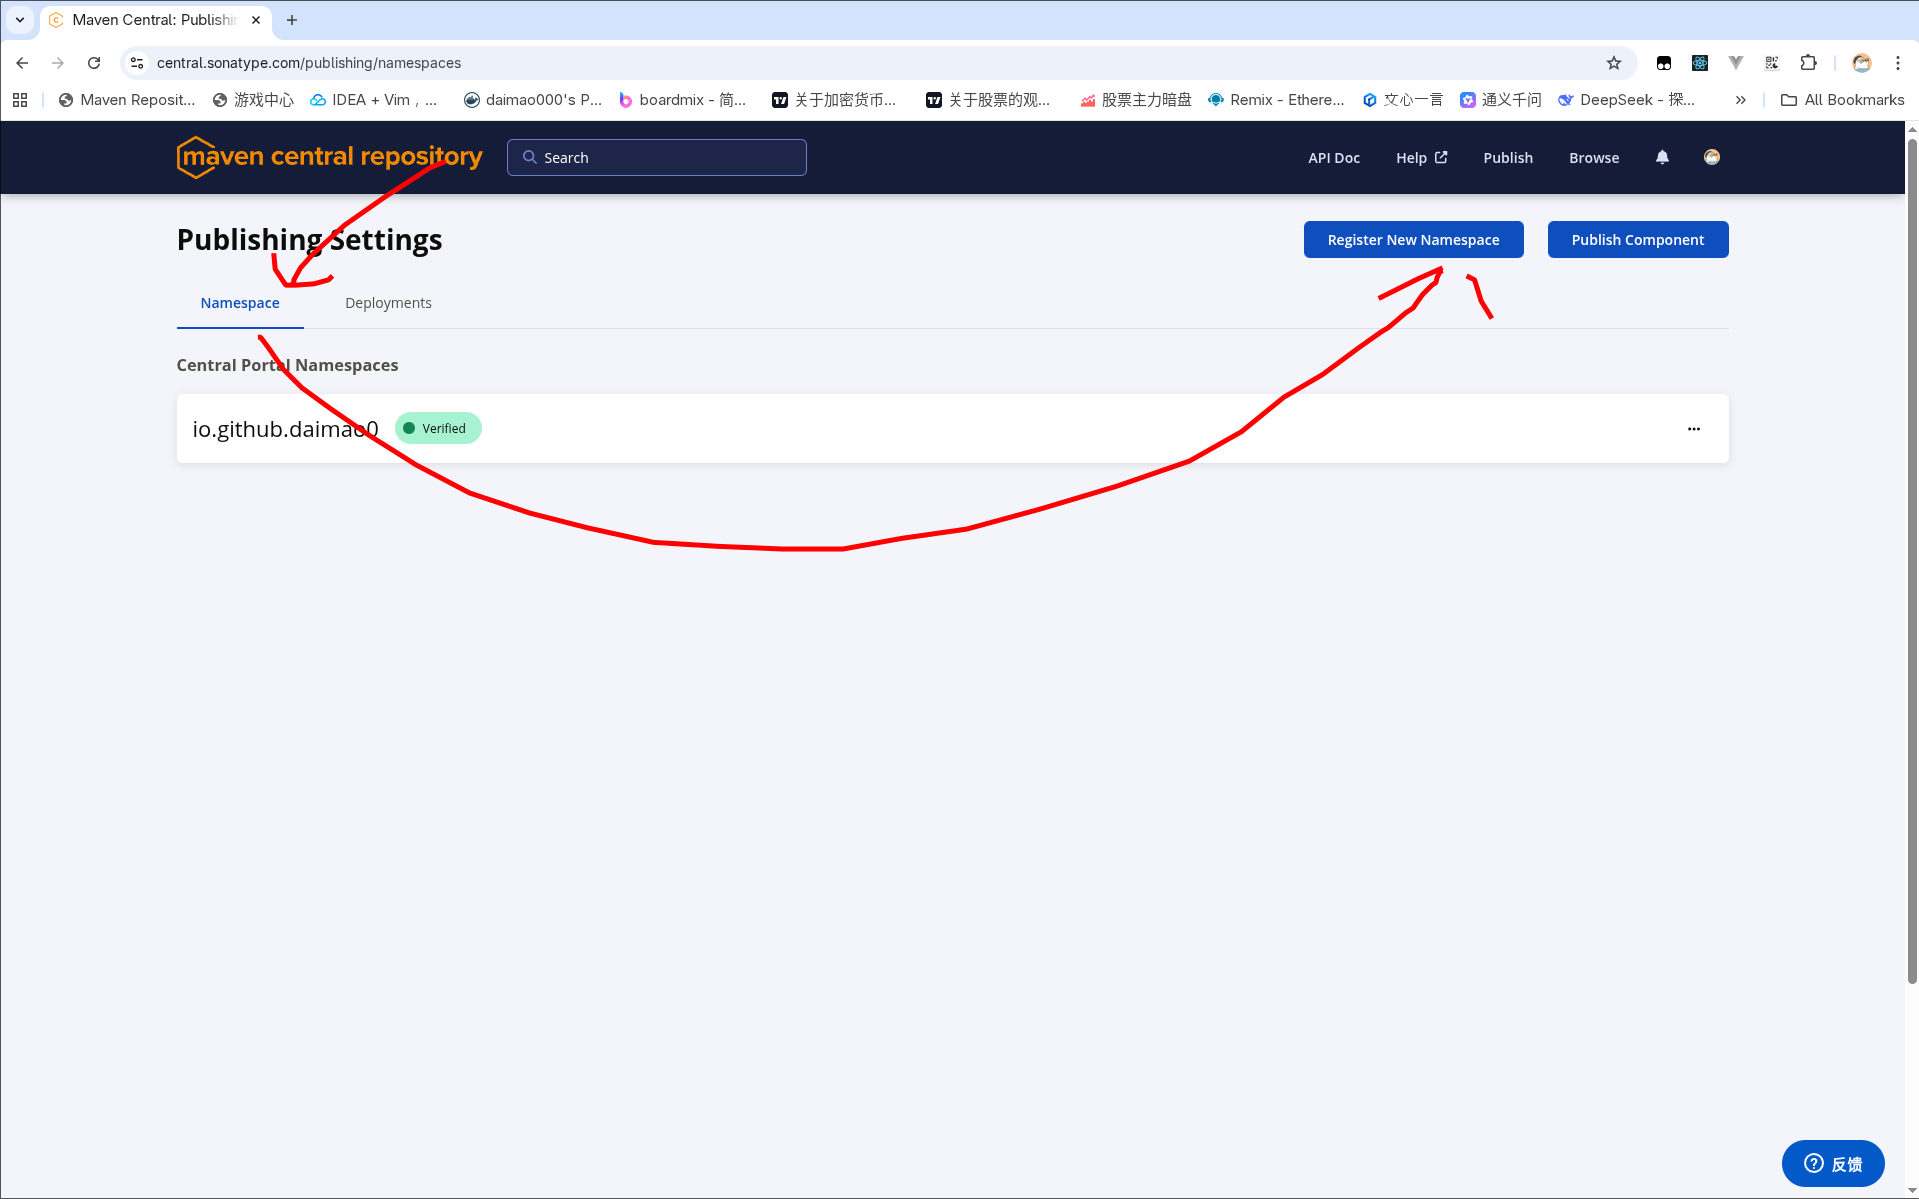
Task: View site information icon in address bar
Action: point(137,63)
